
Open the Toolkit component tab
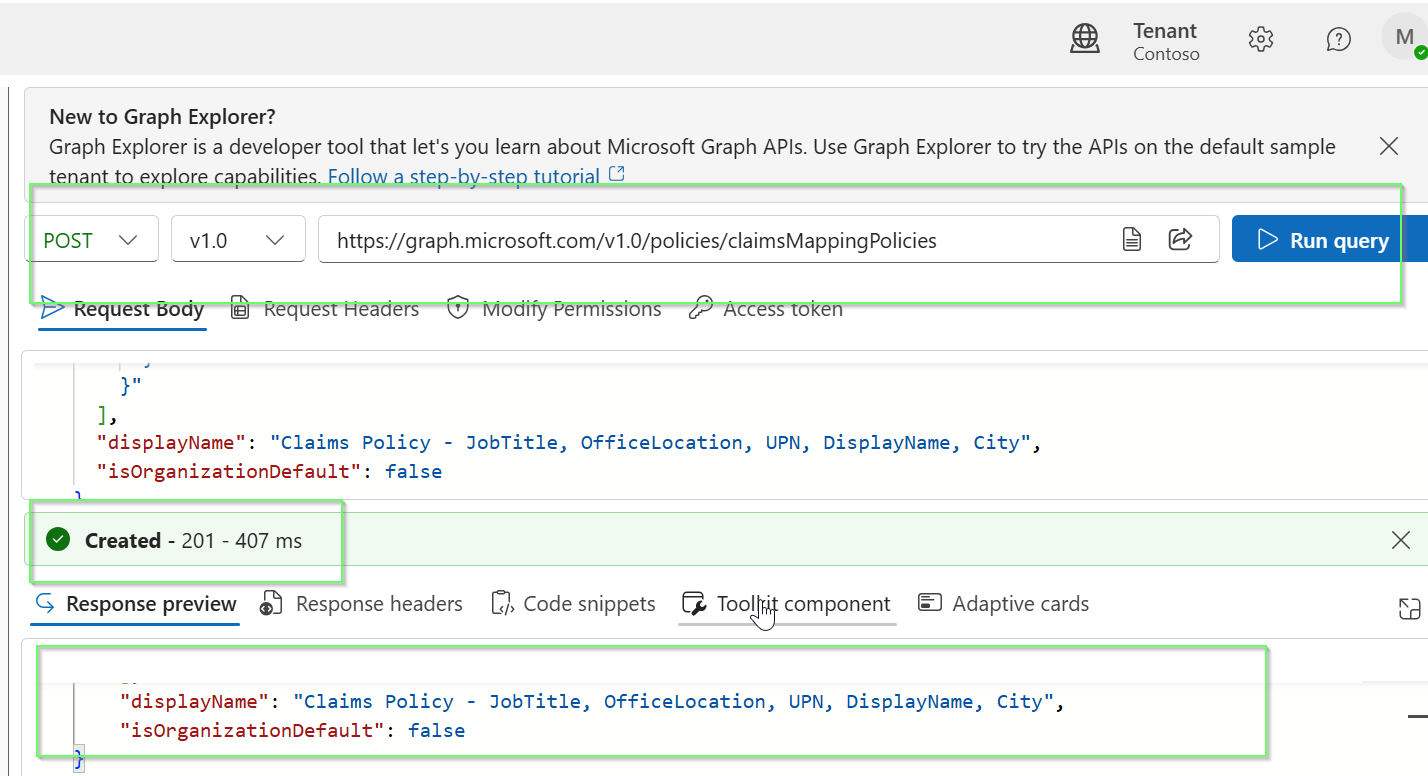click(786, 604)
